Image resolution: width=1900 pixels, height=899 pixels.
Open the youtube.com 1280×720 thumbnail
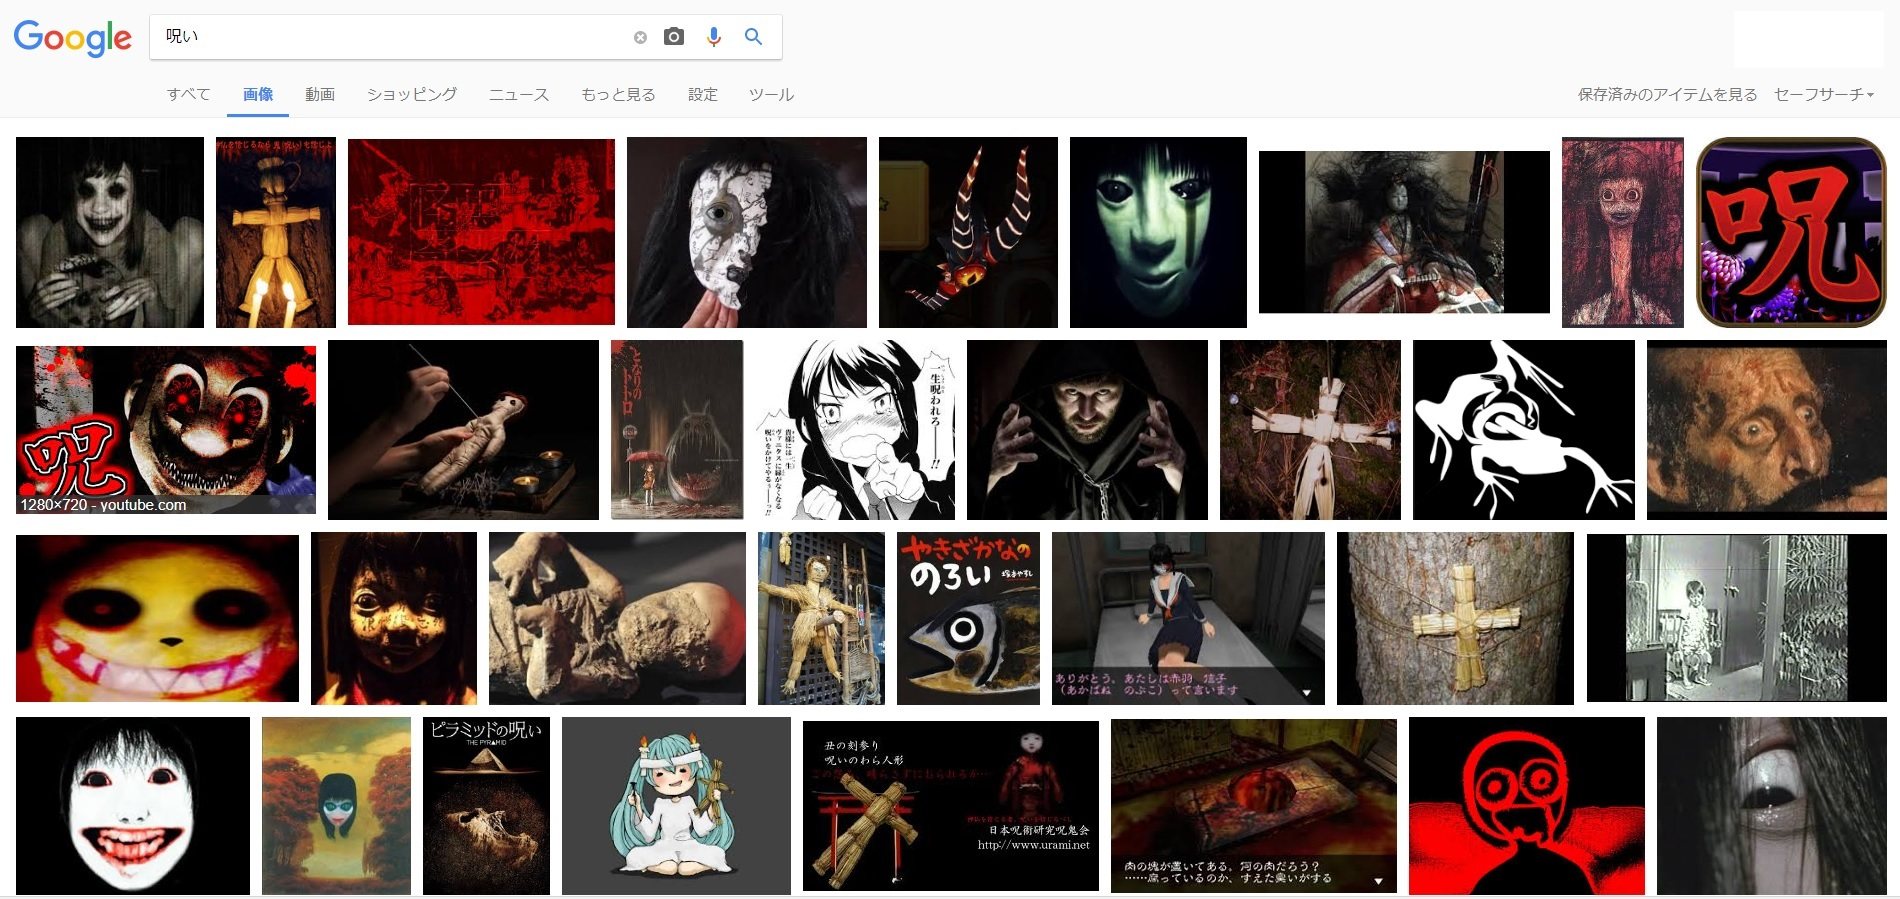point(166,430)
